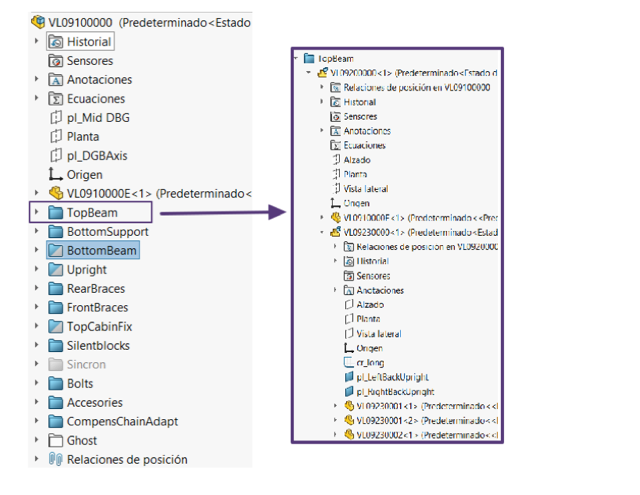Screen dimensions: 640x495
Task: Select Alzado plane under VL09200000<1>
Action: (357, 160)
